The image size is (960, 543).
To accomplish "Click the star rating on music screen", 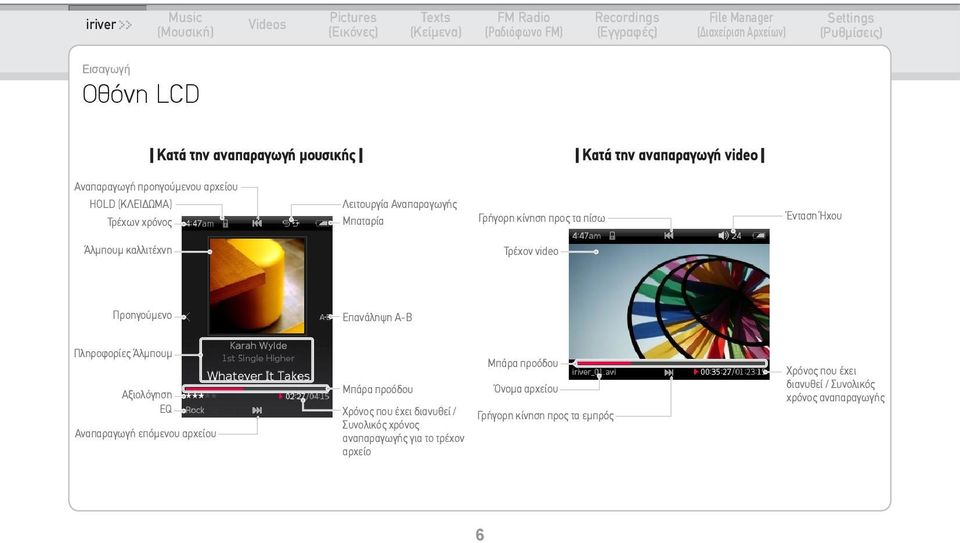I will (199, 396).
